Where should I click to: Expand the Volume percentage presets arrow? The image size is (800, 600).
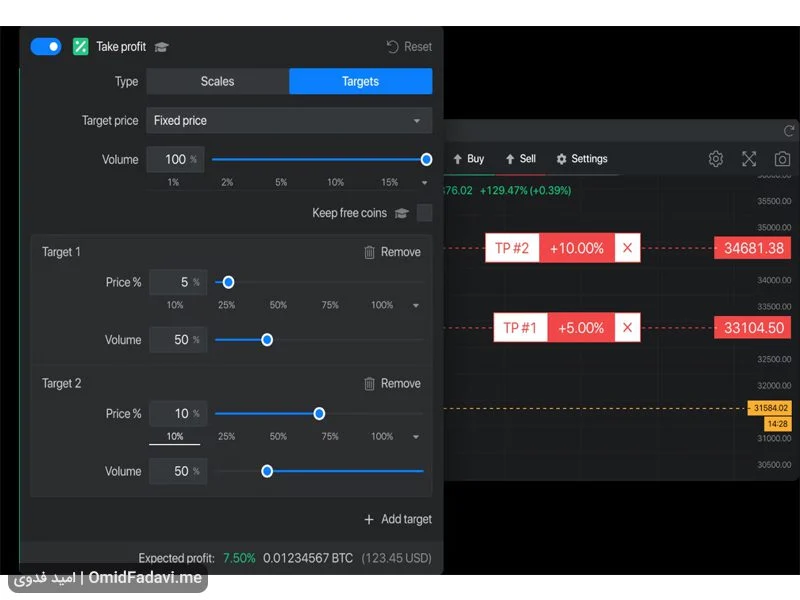(424, 183)
